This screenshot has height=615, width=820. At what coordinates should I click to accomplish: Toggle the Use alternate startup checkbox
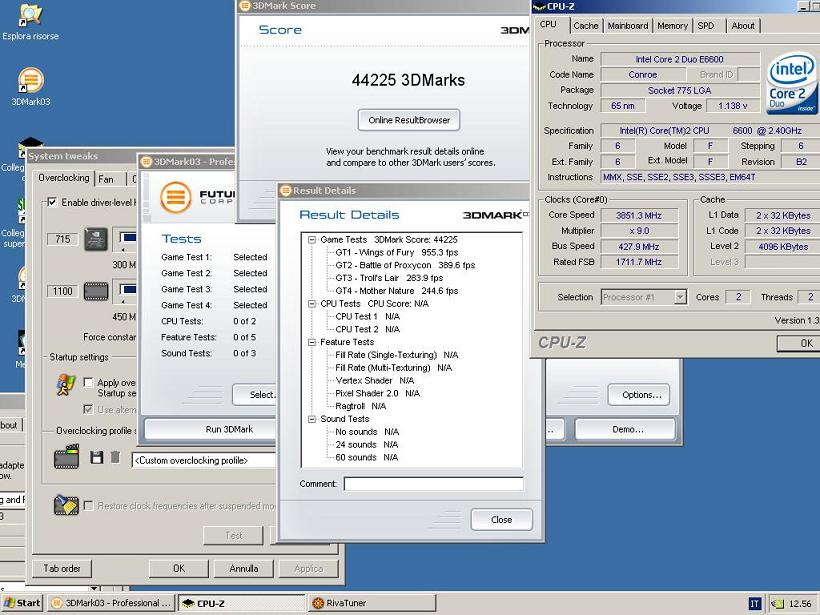[x=88, y=409]
